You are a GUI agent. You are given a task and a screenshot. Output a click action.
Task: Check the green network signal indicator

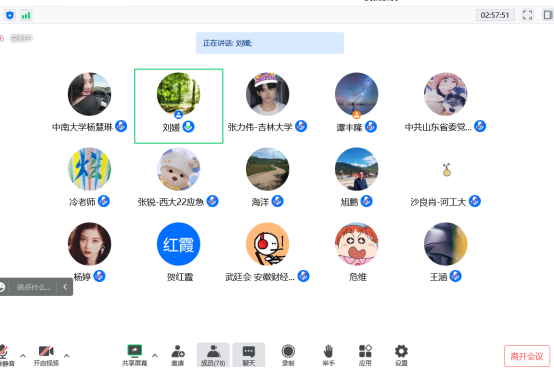26,15
